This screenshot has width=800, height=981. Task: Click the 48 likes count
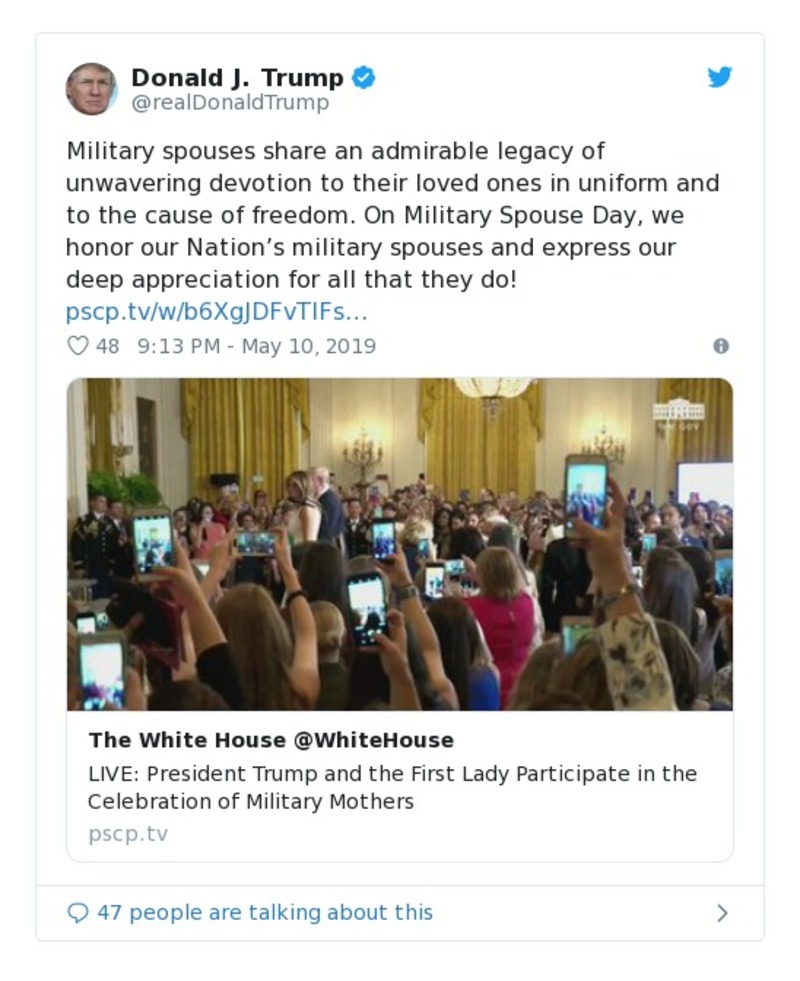pos(108,346)
